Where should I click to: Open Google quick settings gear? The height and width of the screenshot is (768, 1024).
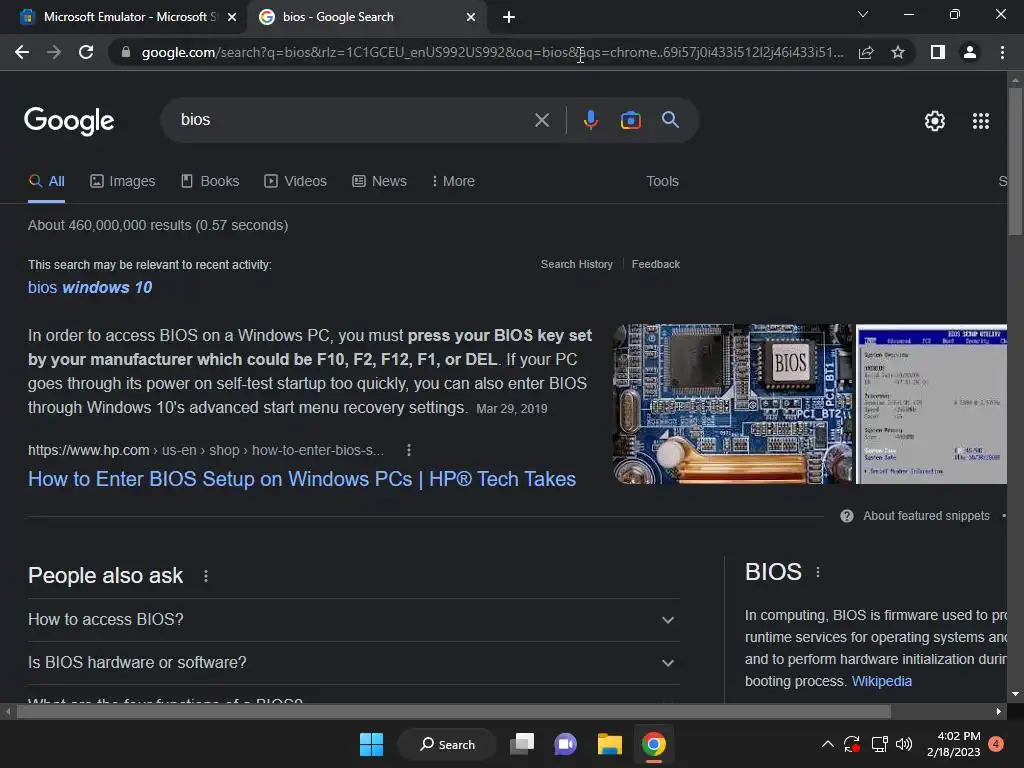(x=935, y=121)
